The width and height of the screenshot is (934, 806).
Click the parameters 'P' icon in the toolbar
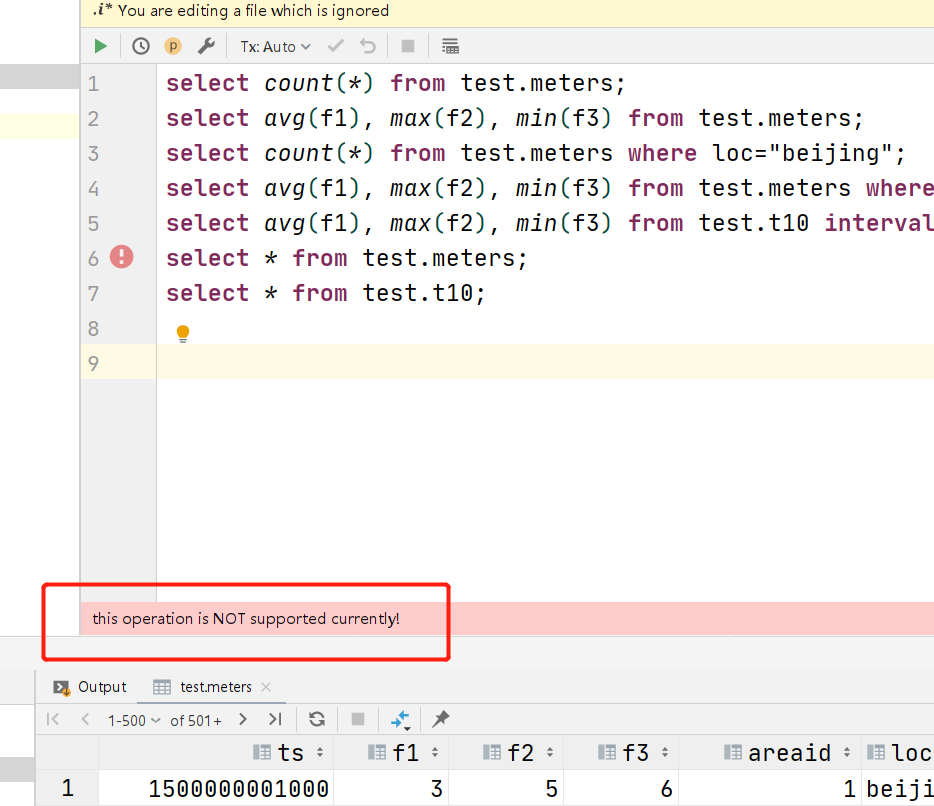[173, 46]
